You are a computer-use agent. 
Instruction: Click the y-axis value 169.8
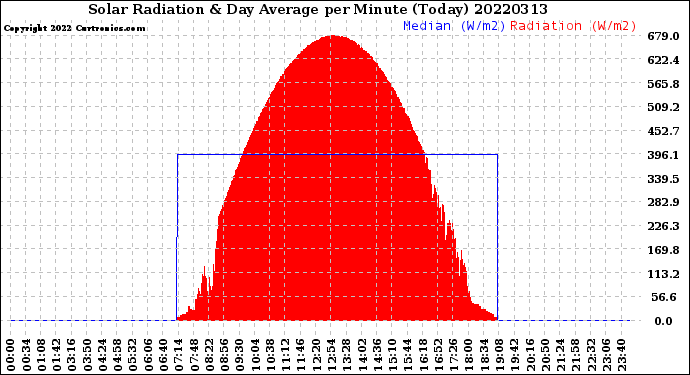663,250
